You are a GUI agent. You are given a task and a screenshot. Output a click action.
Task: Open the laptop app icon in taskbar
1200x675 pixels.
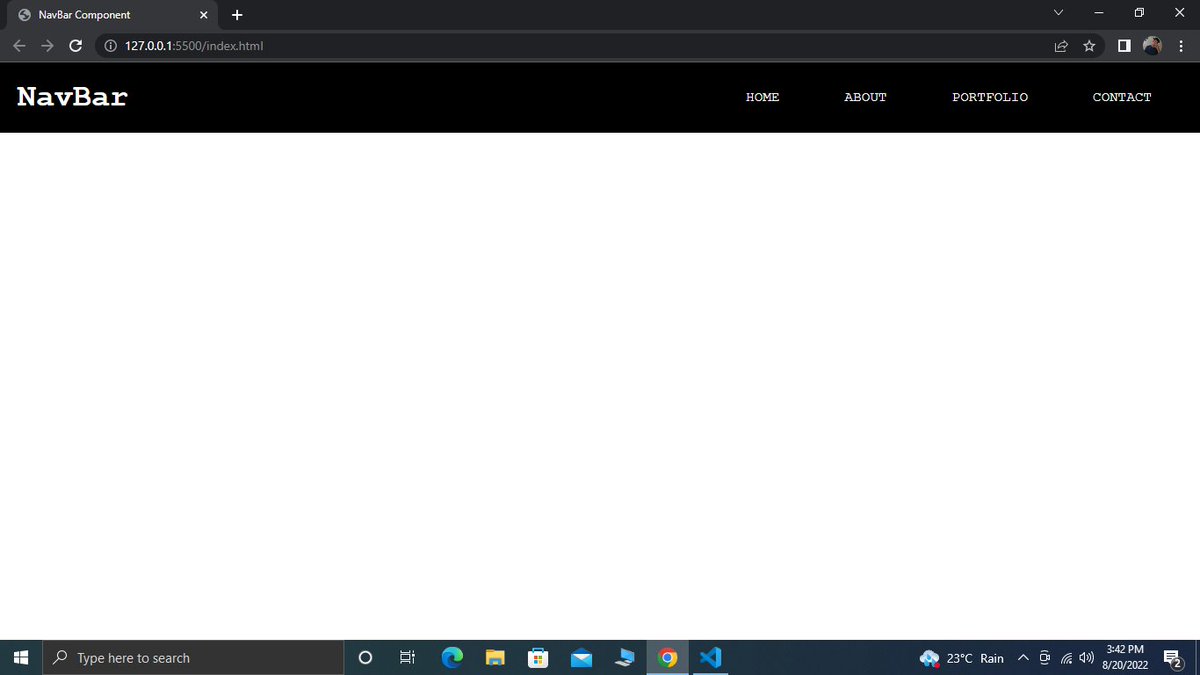tap(624, 658)
